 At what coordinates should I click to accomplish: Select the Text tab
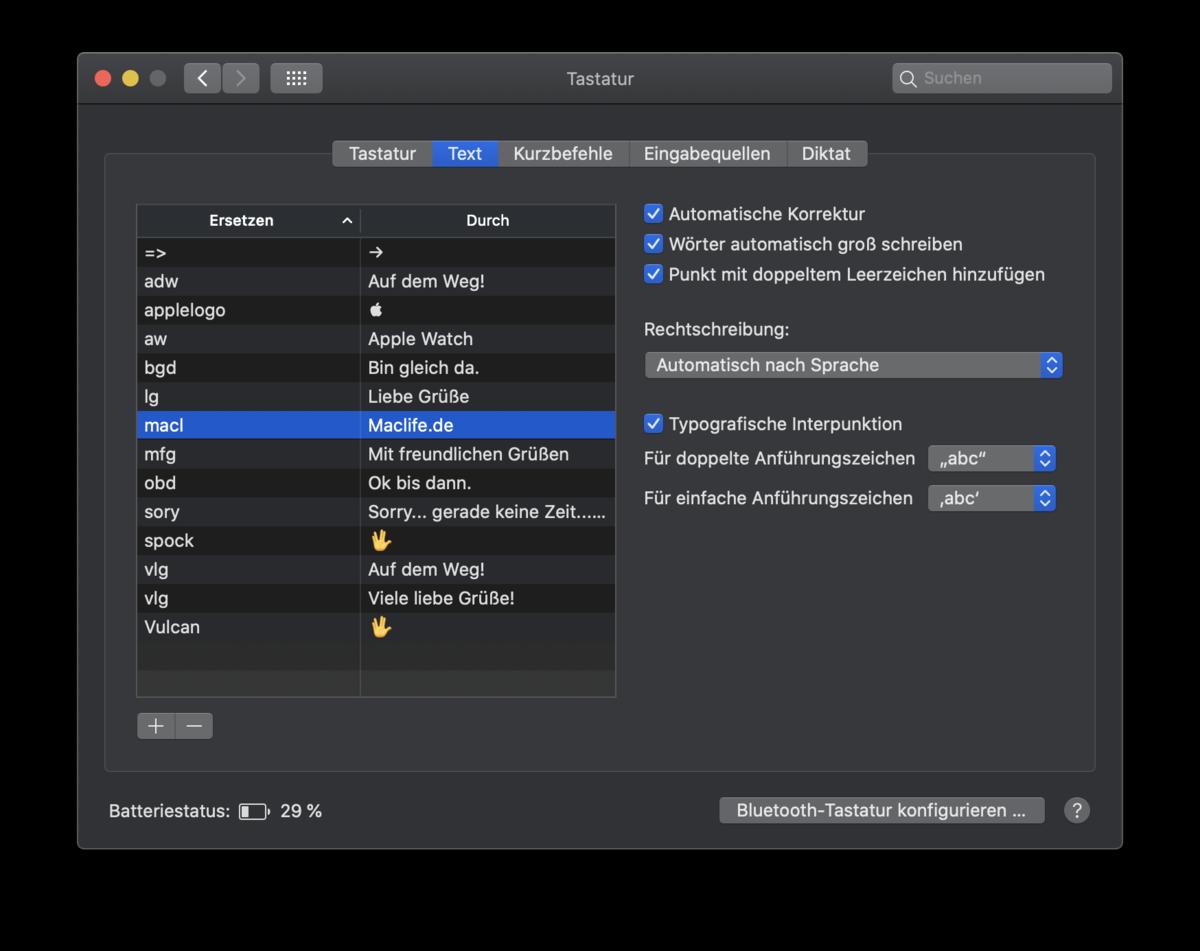[465, 153]
